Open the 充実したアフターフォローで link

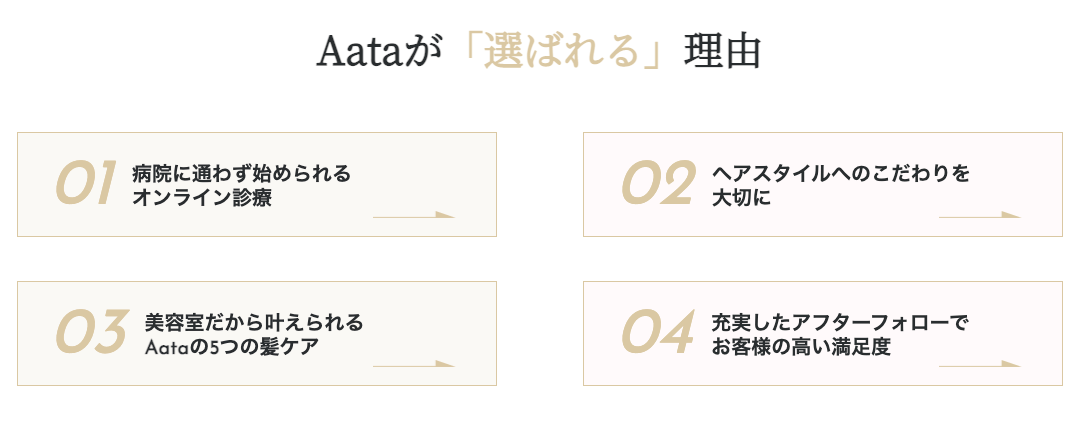click(840, 322)
